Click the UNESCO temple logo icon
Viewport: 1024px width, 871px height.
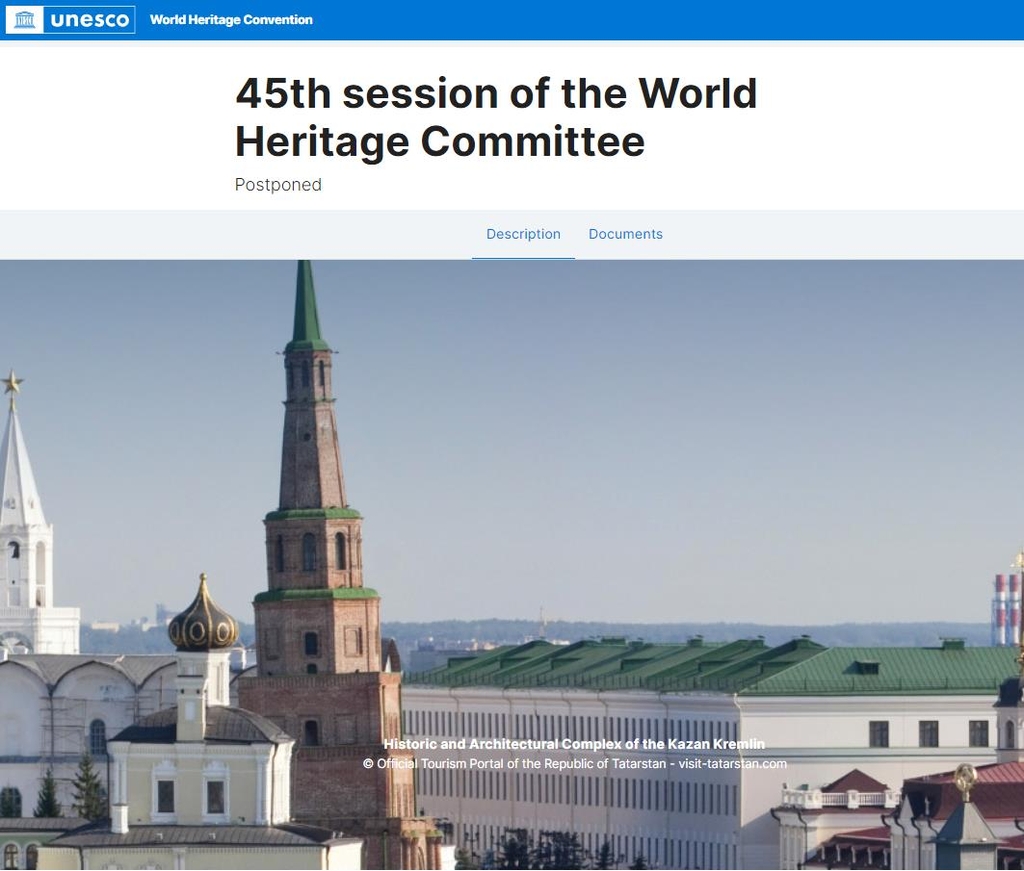pyautogui.click(x=25, y=20)
